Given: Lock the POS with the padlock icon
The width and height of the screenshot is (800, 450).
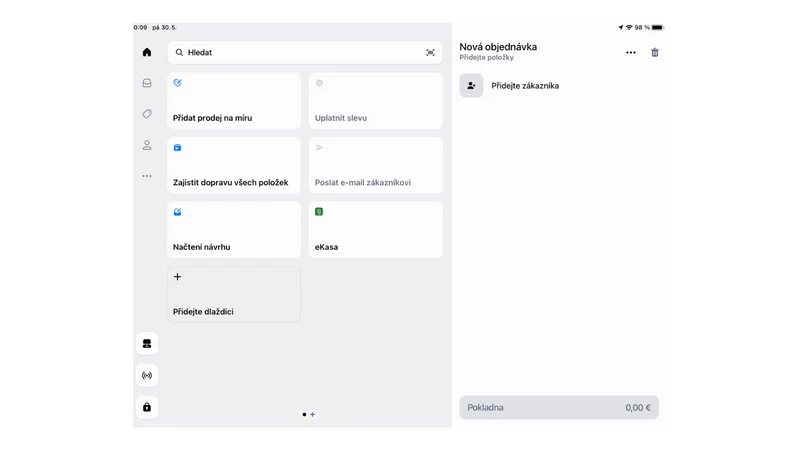Looking at the screenshot, I should [x=147, y=407].
